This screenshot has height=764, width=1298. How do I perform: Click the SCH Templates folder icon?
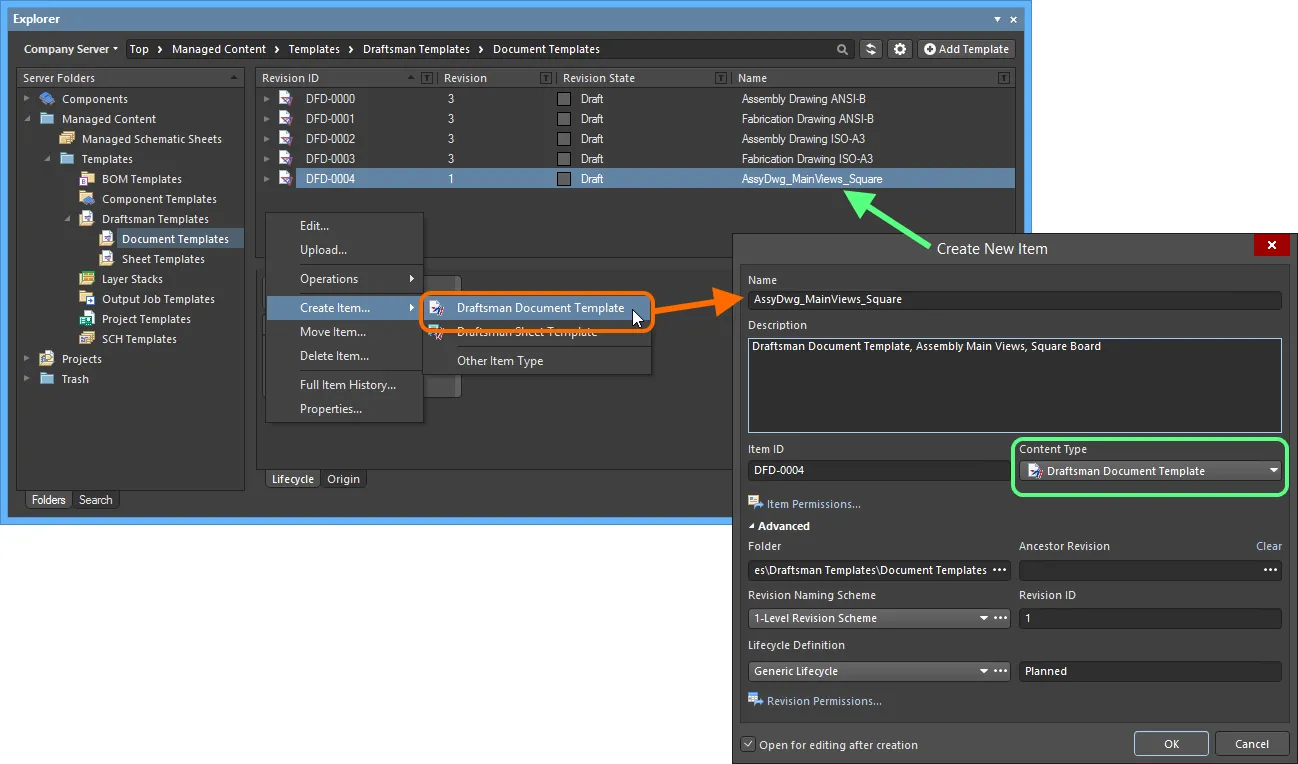pyautogui.click(x=87, y=339)
